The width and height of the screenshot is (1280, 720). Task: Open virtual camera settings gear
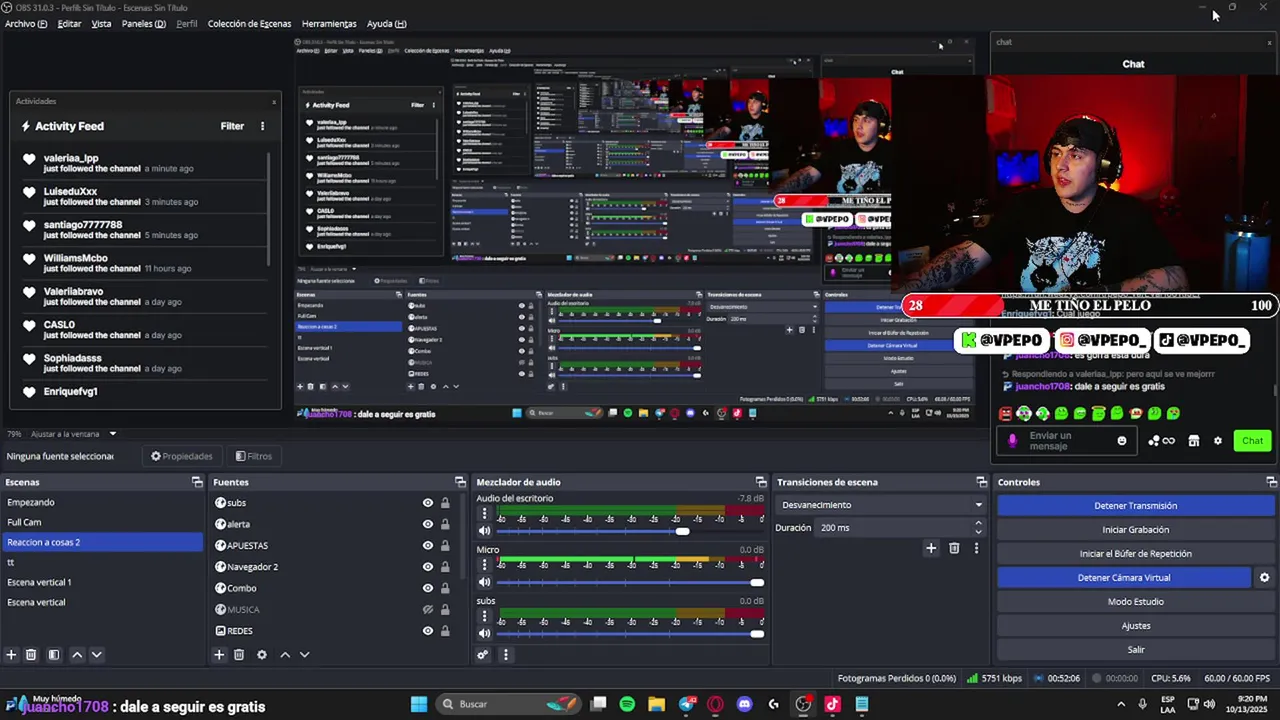click(1264, 578)
